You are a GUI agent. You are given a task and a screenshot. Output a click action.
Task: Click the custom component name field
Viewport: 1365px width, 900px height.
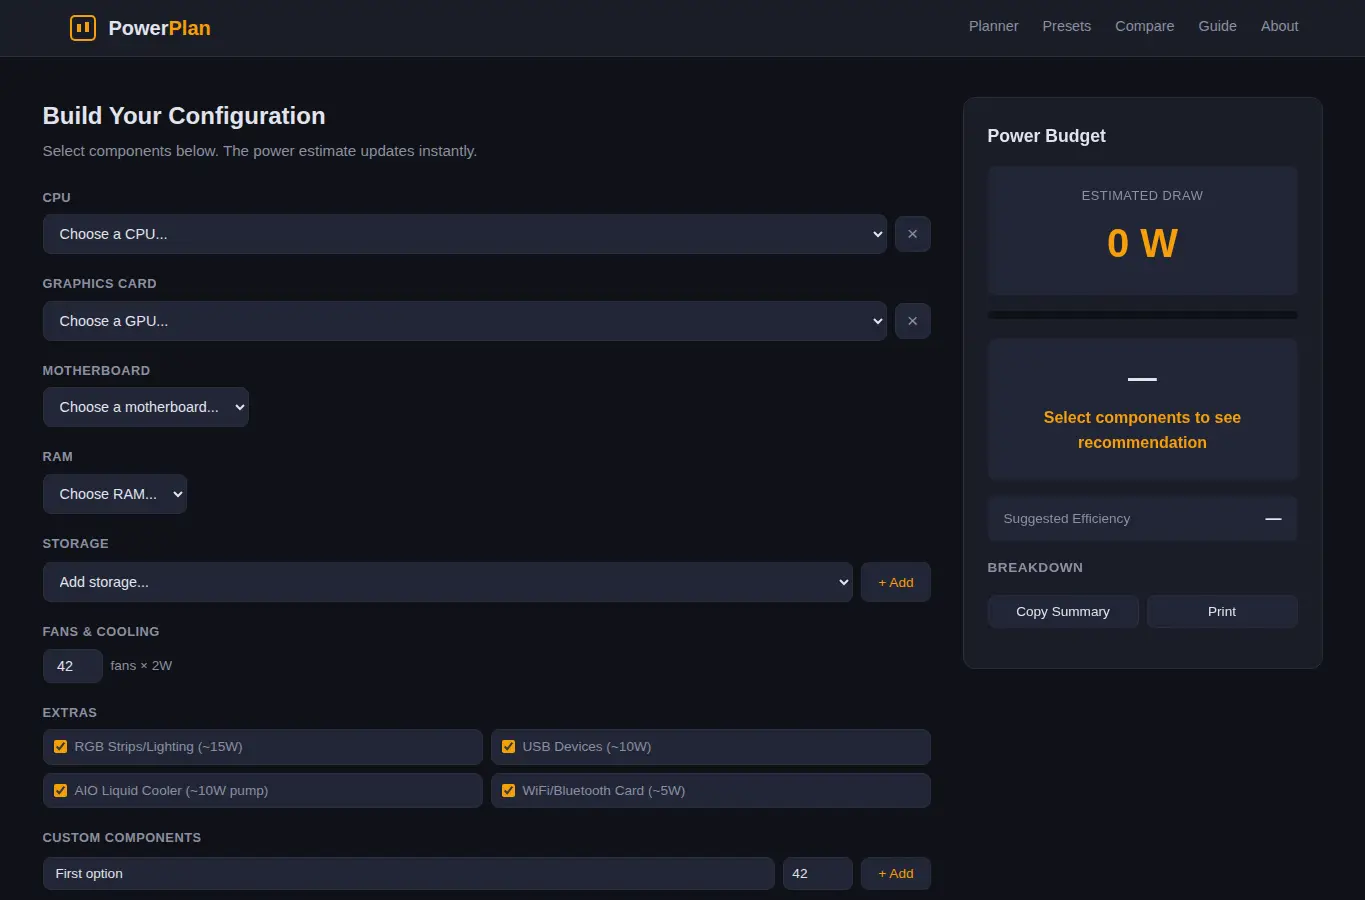click(408, 873)
